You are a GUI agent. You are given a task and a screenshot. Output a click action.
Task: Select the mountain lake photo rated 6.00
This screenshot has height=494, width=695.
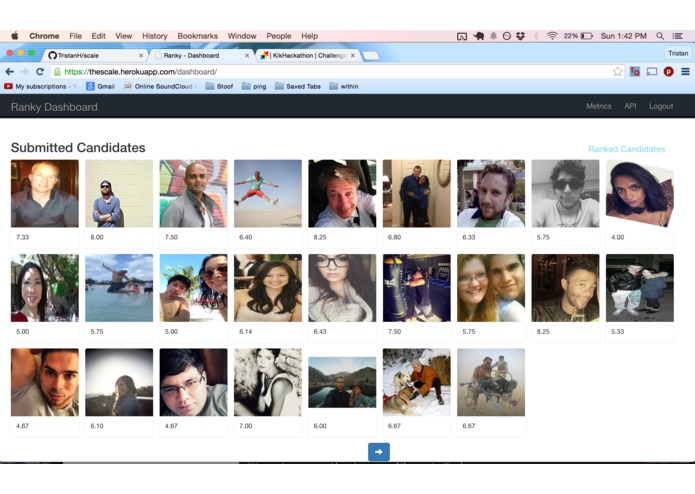tap(342, 382)
